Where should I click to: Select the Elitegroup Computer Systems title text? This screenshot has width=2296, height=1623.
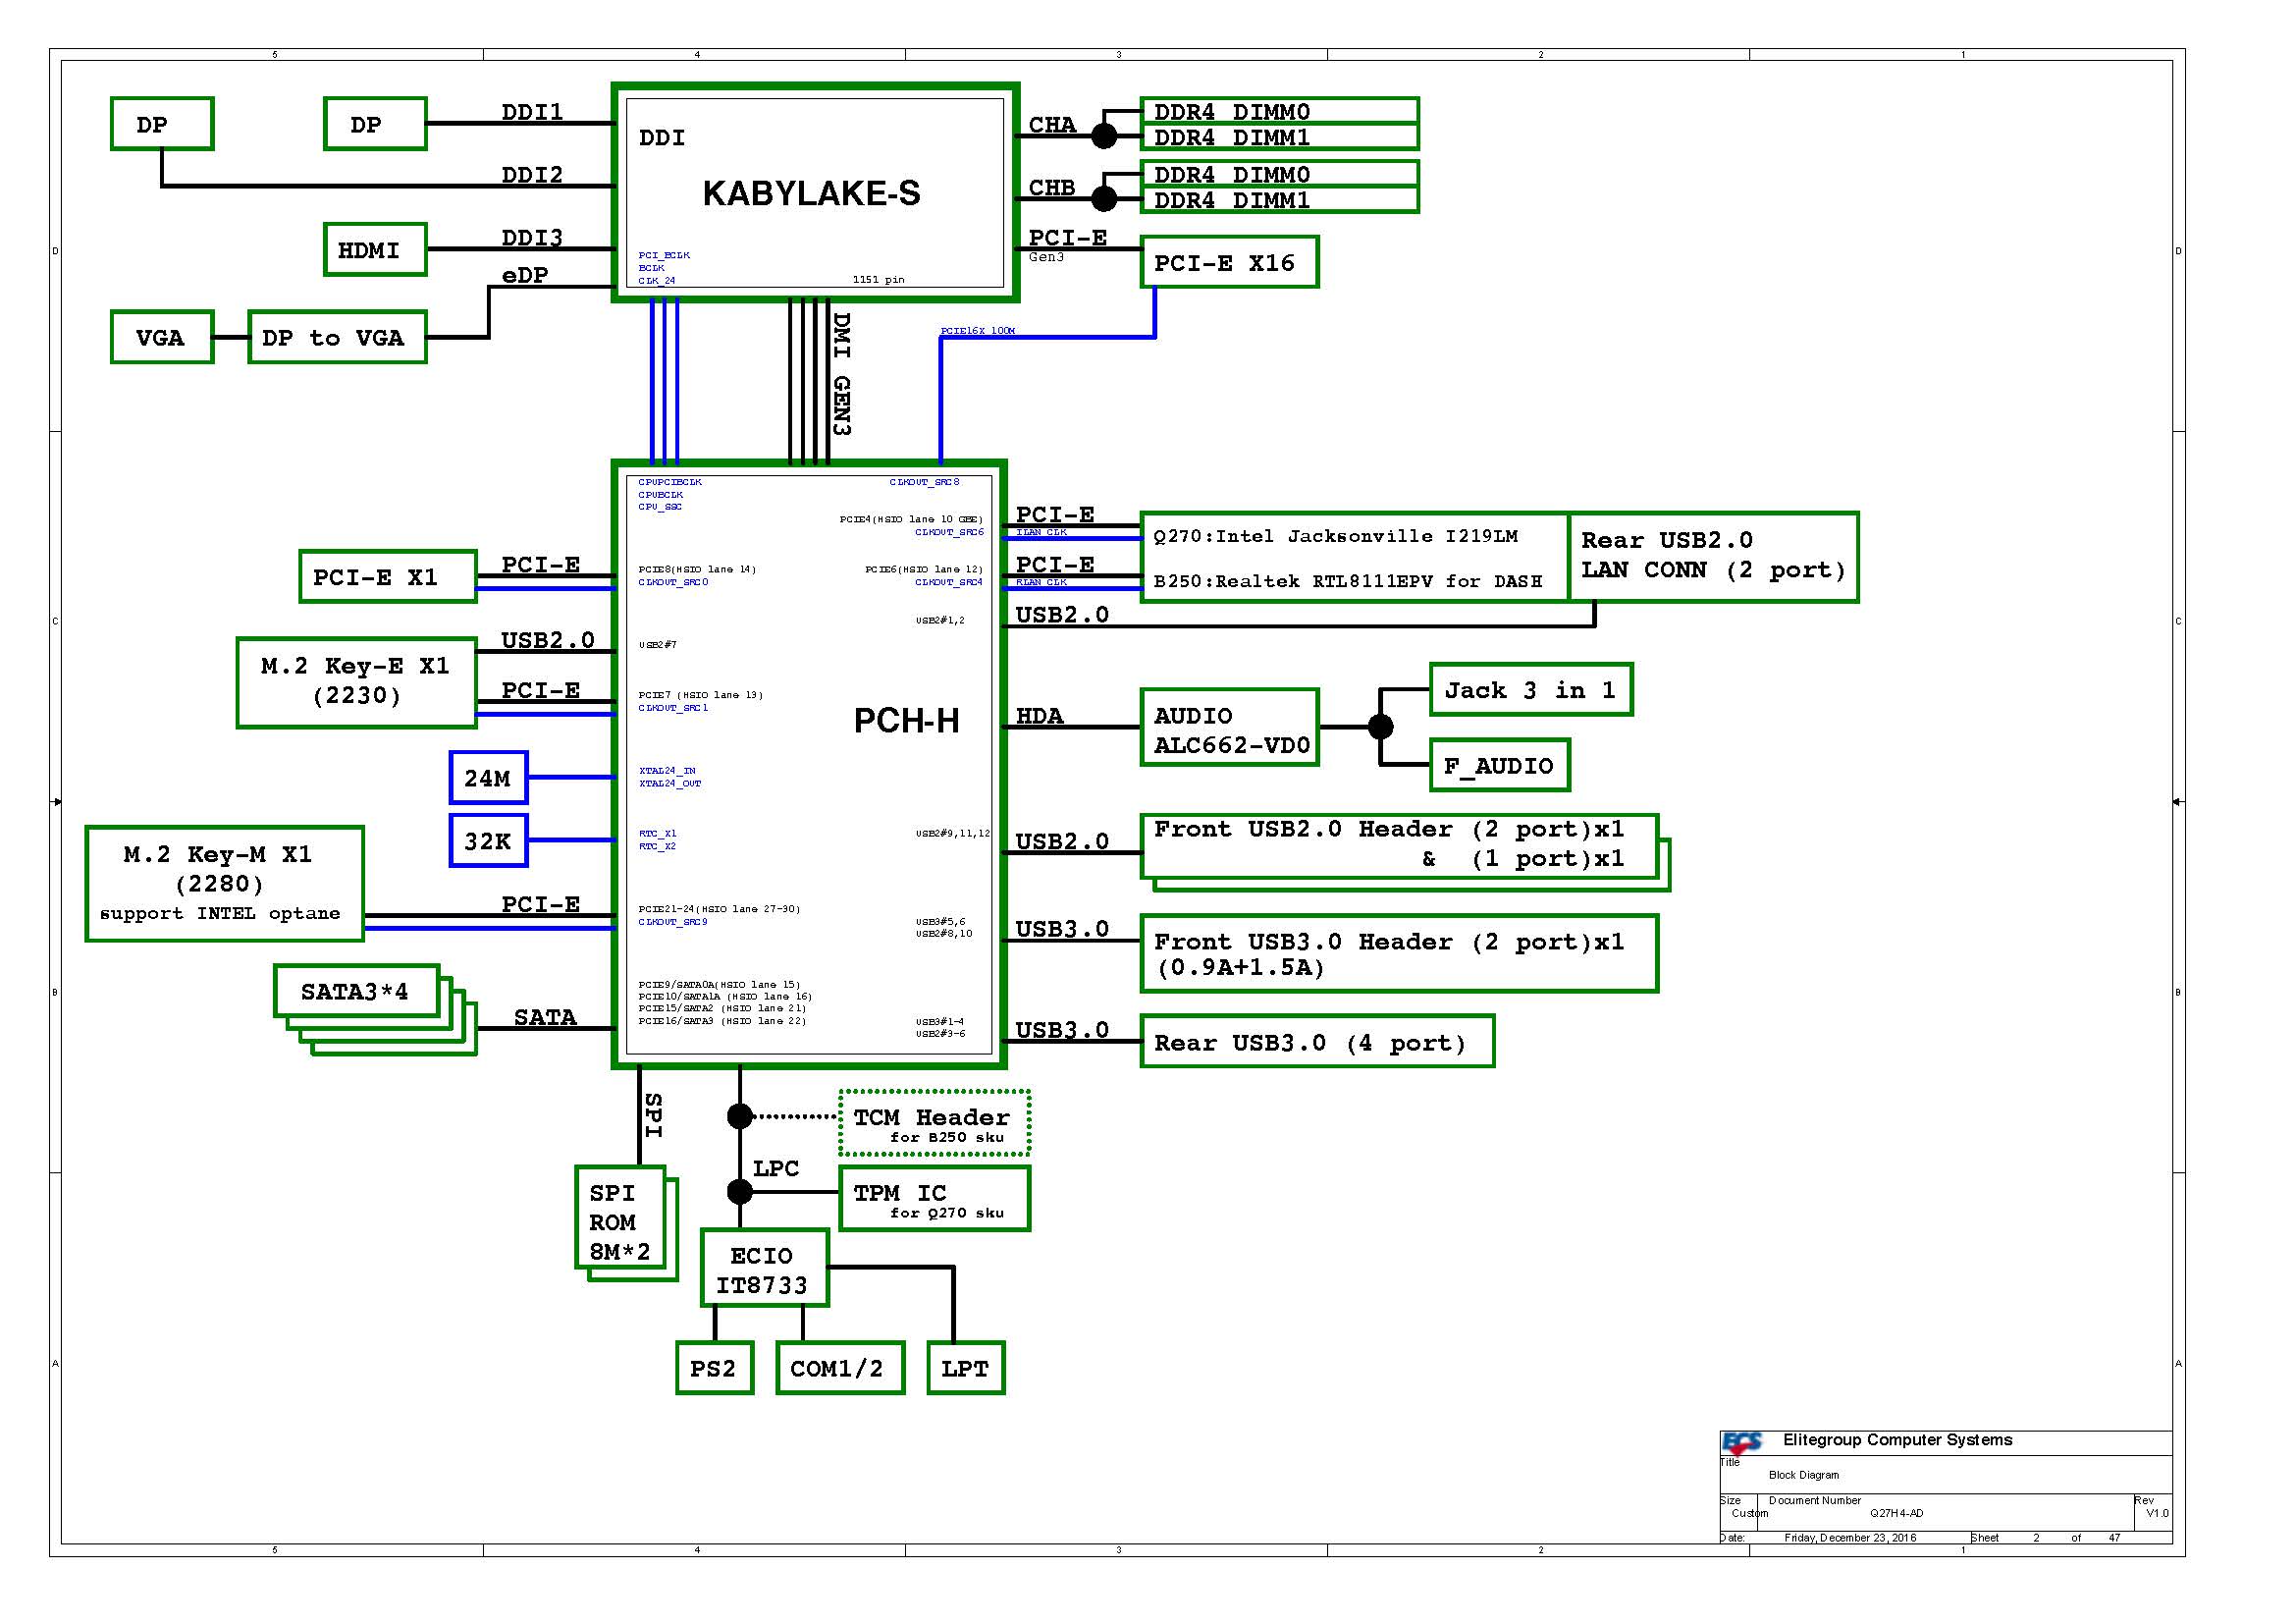pos(1897,1440)
